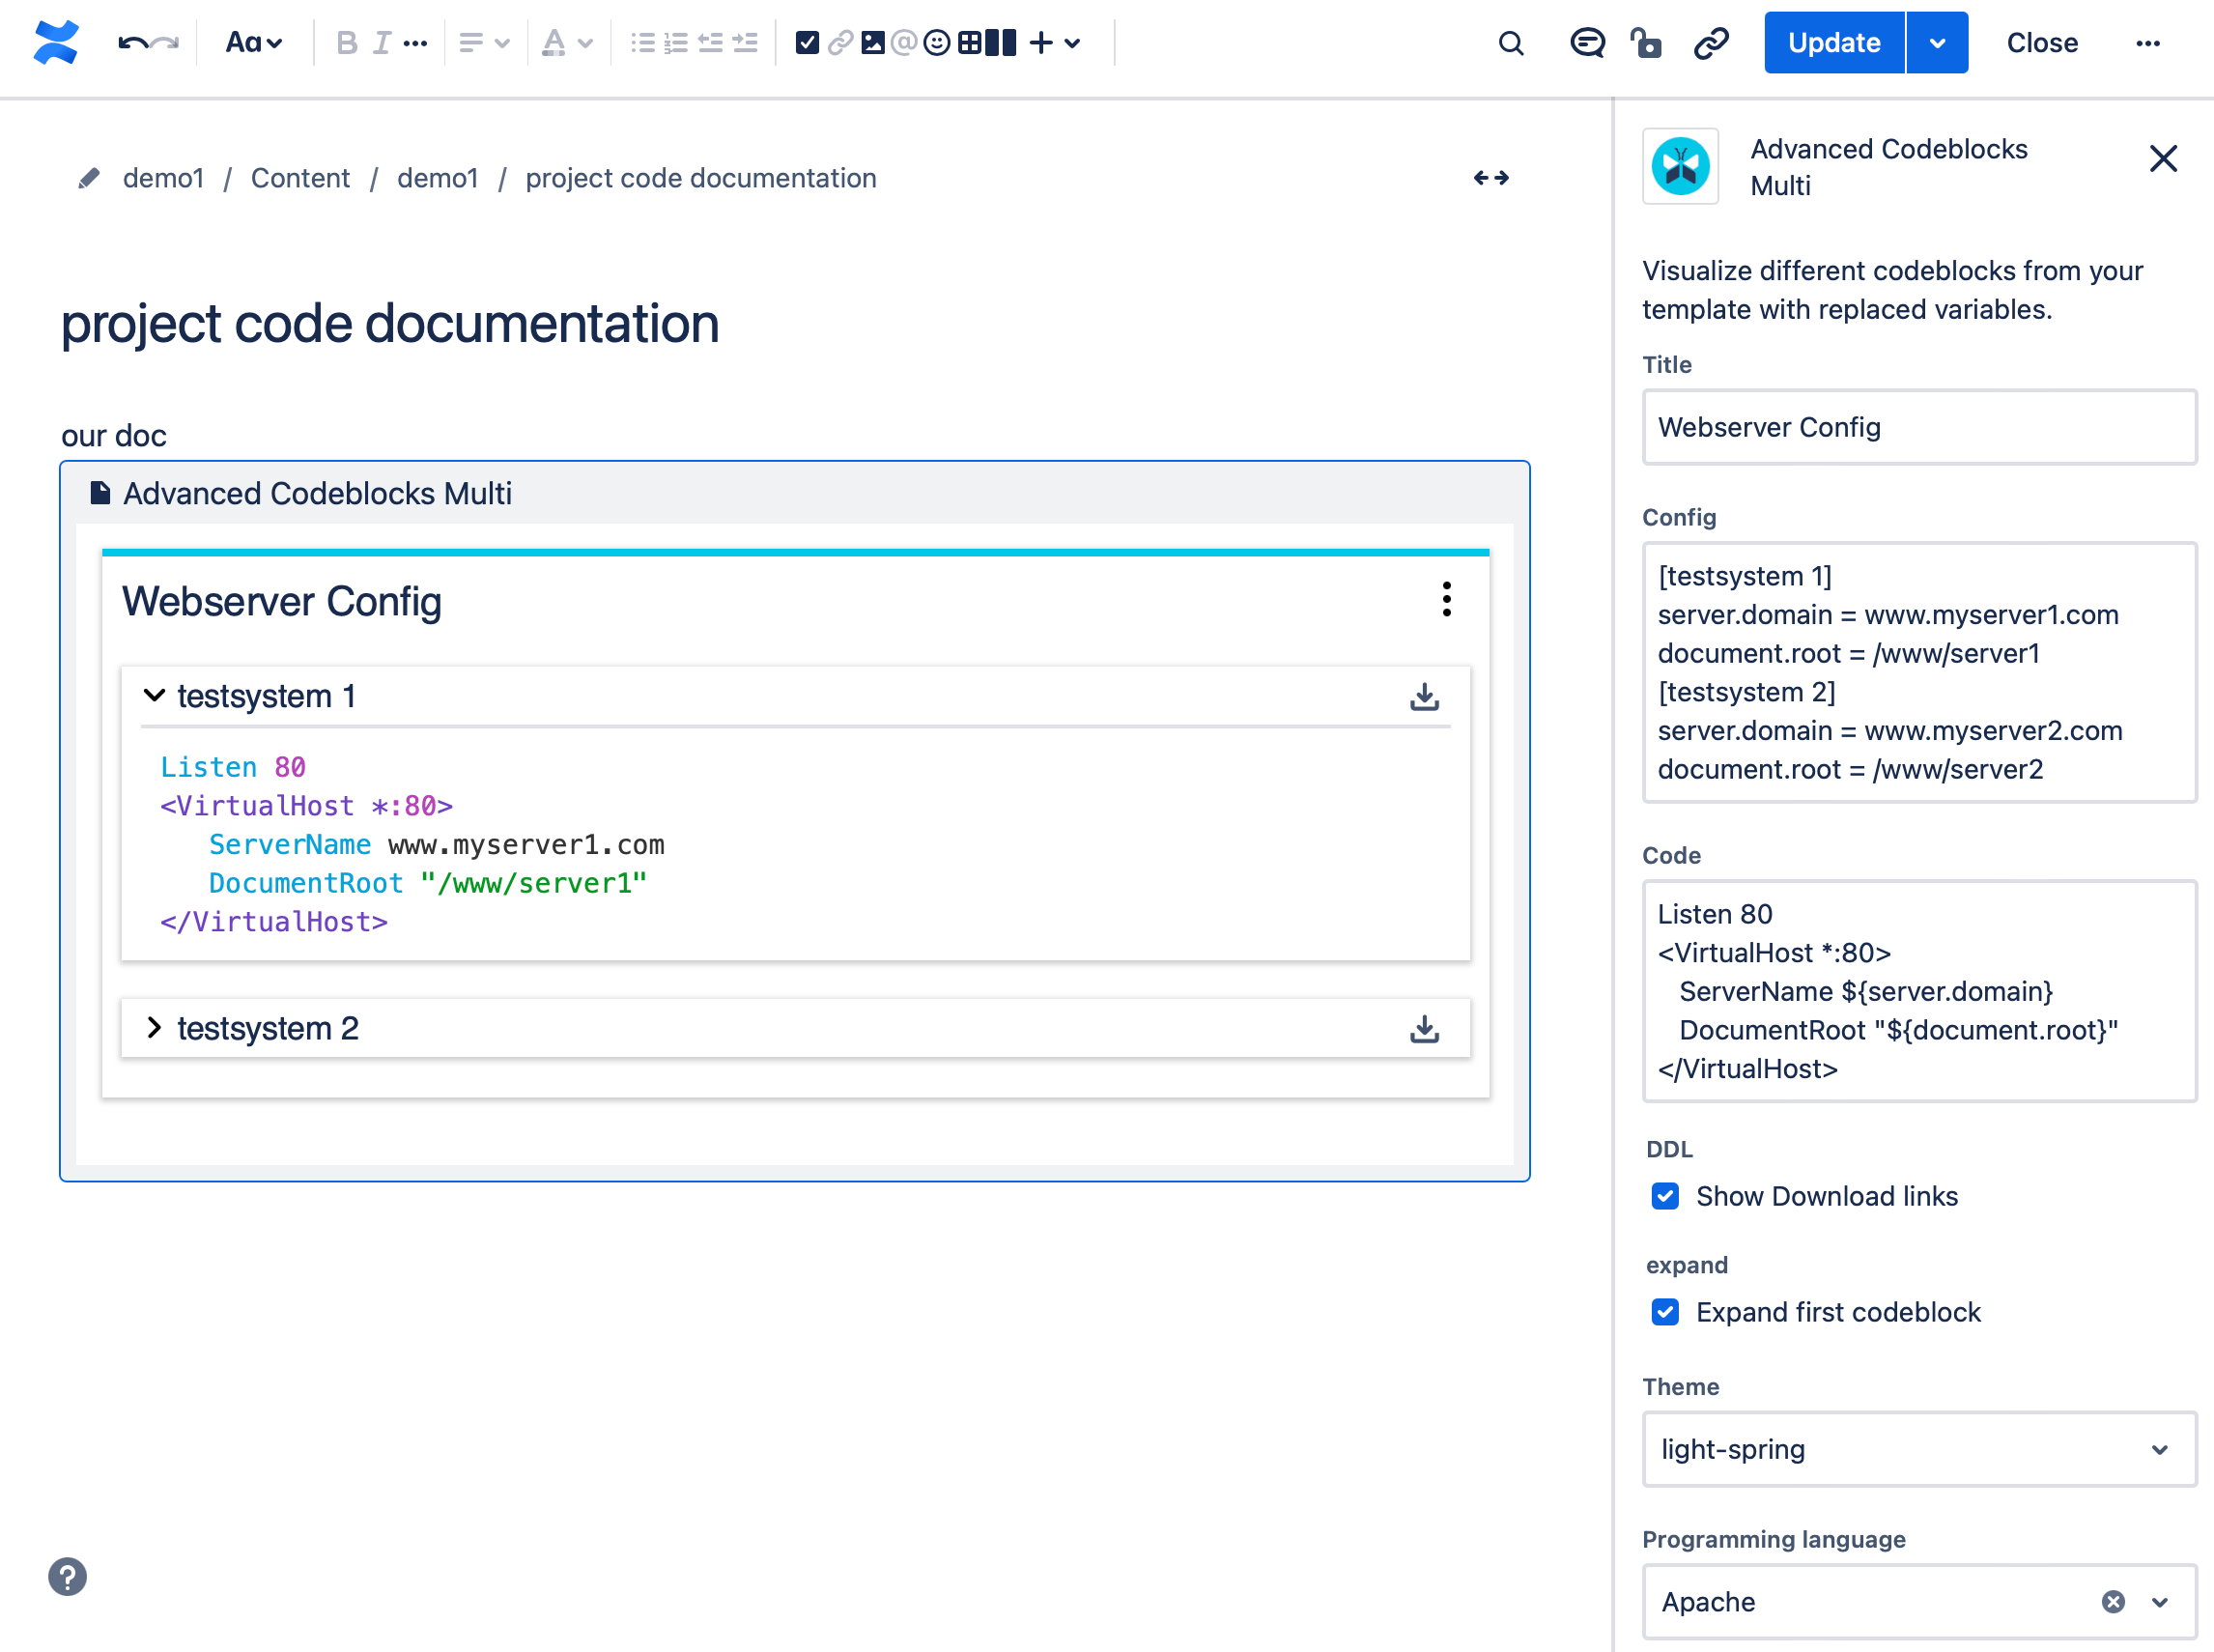The width and height of the screenshot is (2214, 1652).
Task: Mention someone with the @ toolbar icon
Action: [904, 42]
